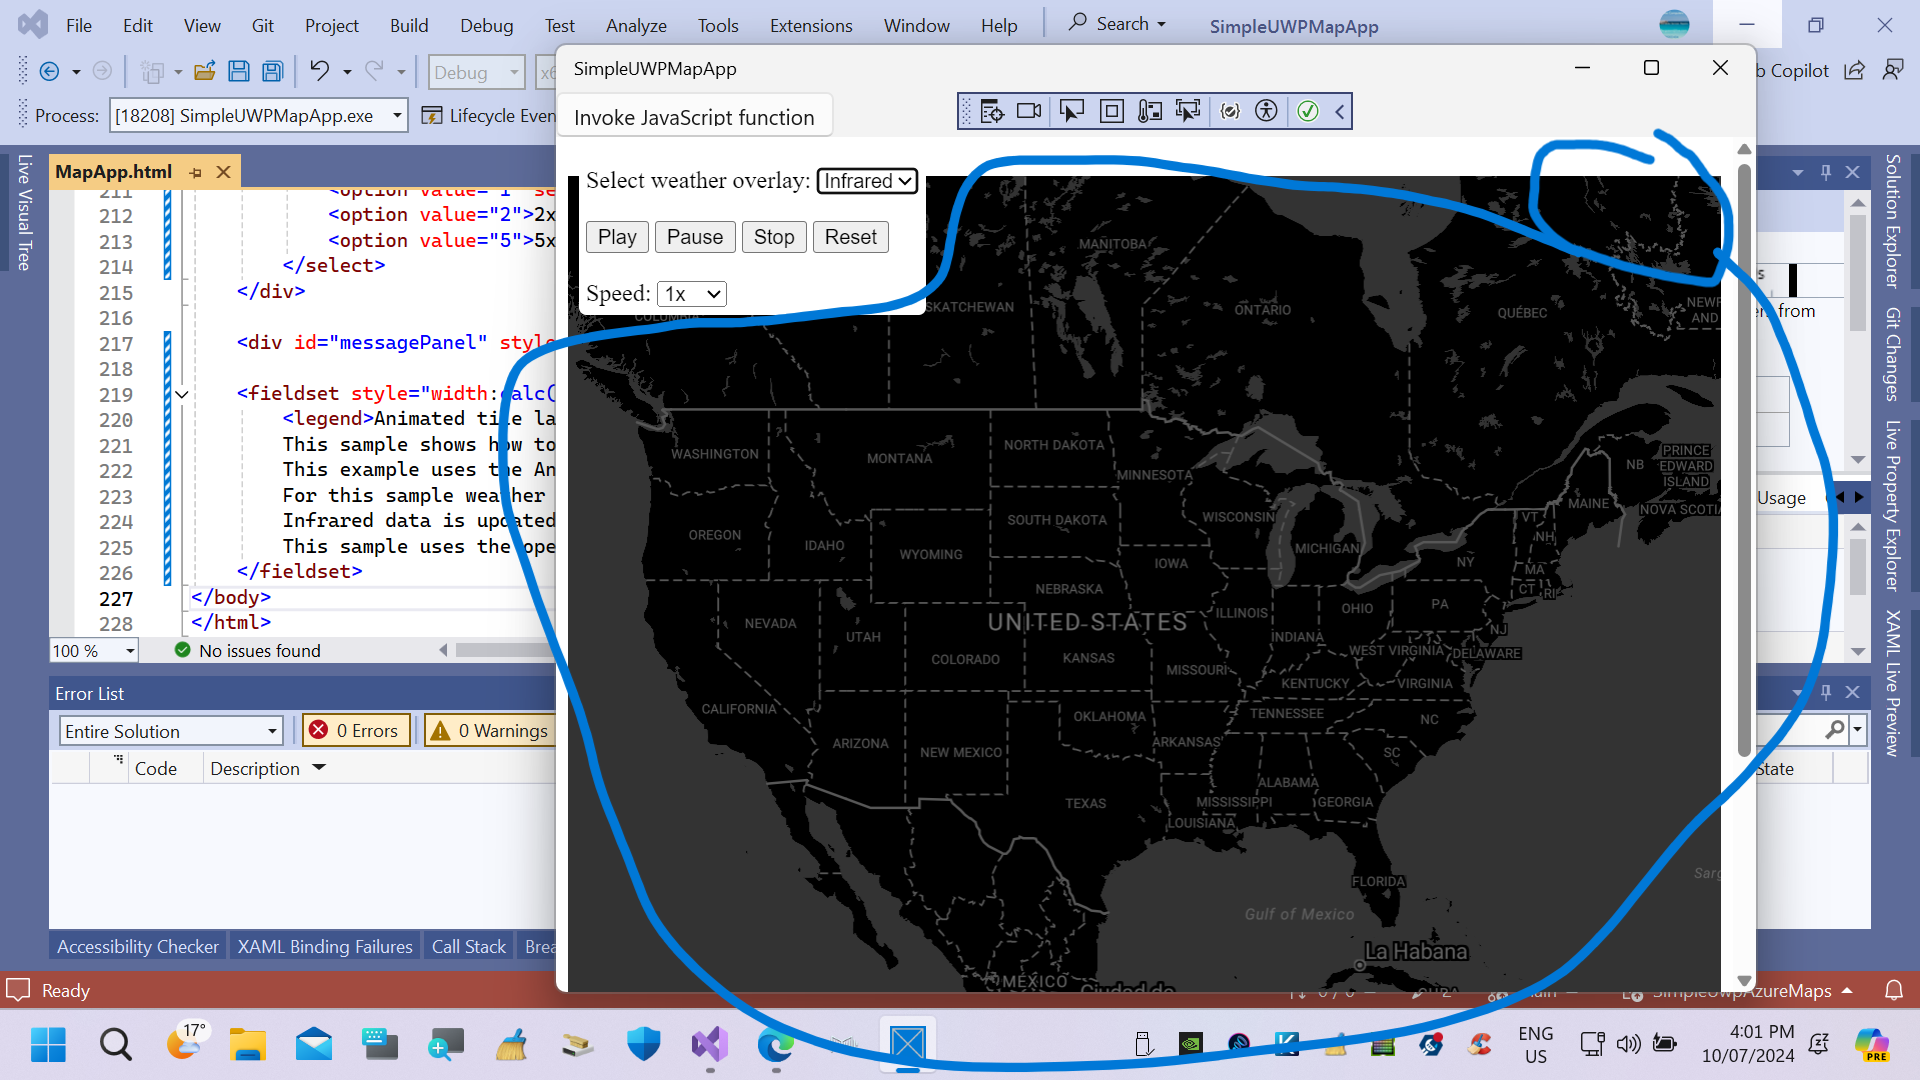Image resolution: width=1920 pixels, height=1080 pixels.
Task: Click the map app vertical scrollbar
Action: click(x=1744, y=460)
